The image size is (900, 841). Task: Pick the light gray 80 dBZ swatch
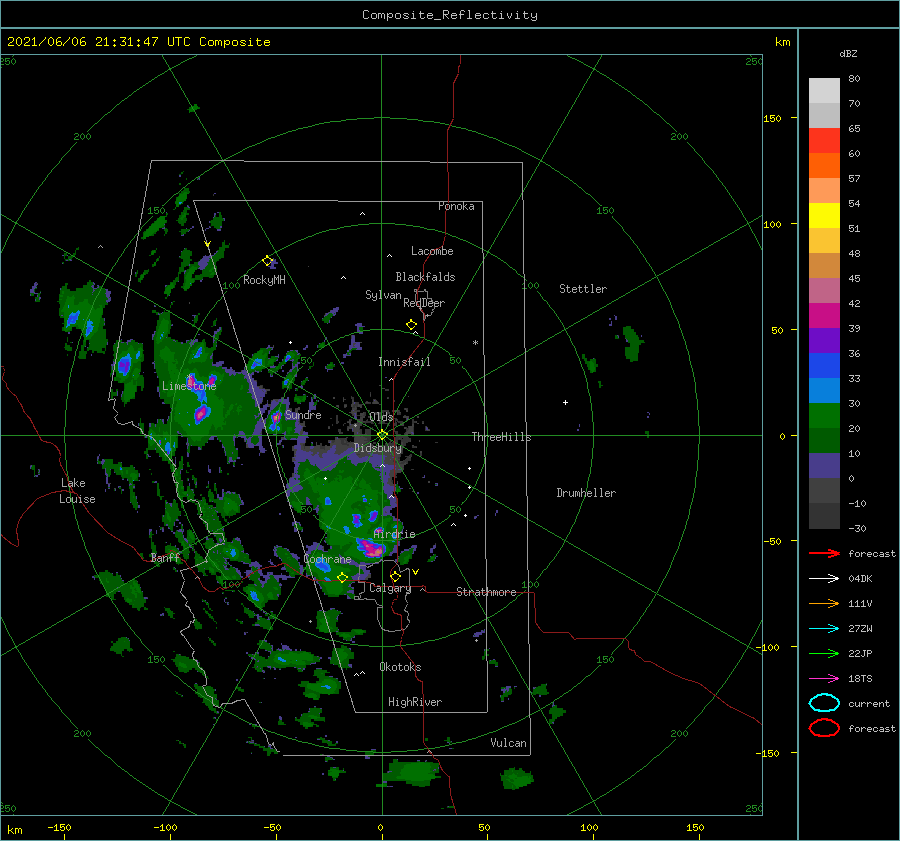click(824, 90)
